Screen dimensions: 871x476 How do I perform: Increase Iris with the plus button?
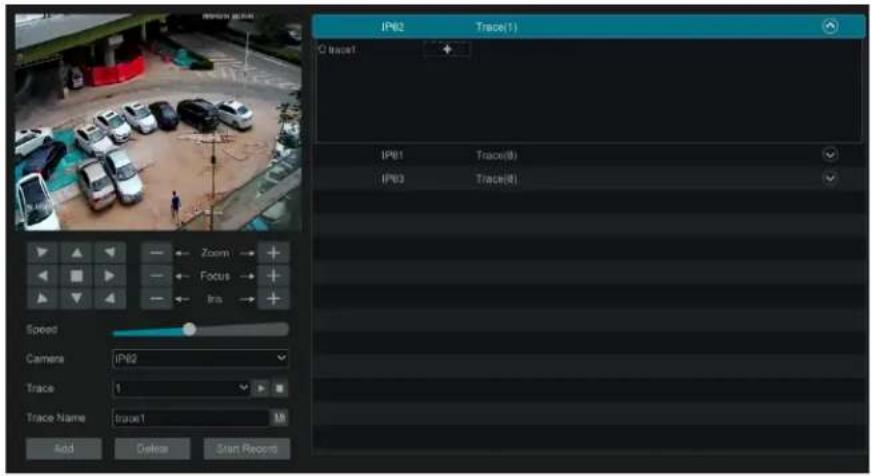coord(273,299)
